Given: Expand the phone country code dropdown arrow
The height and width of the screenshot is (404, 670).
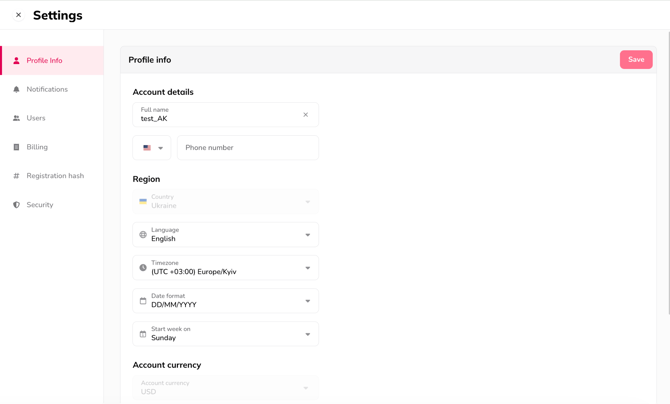Looking at the screenshot, I should pyautogui.click(x=161, y=148).
